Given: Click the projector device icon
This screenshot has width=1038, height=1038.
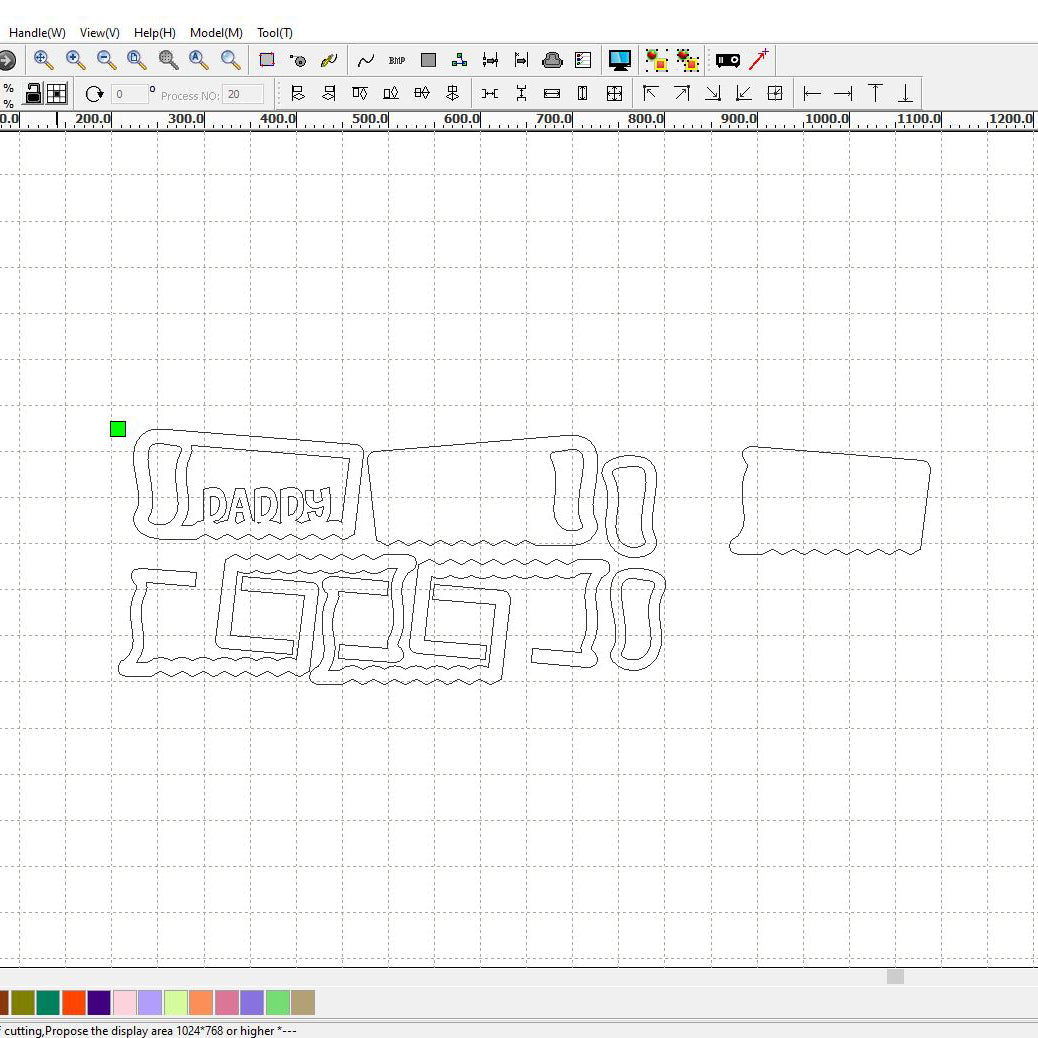Looking at the screenshot, I should point(728,60).
